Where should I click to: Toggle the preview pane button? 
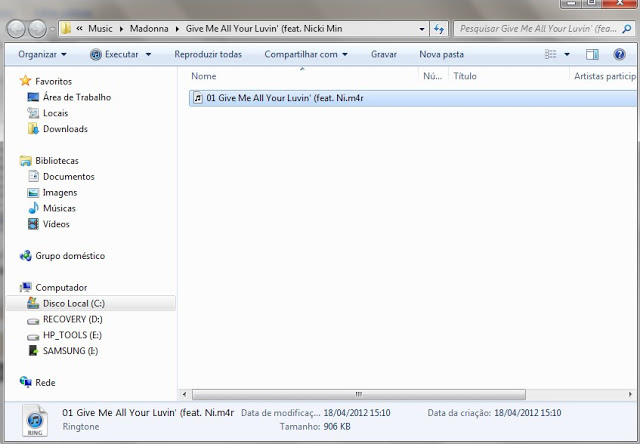tap(592, 54)
